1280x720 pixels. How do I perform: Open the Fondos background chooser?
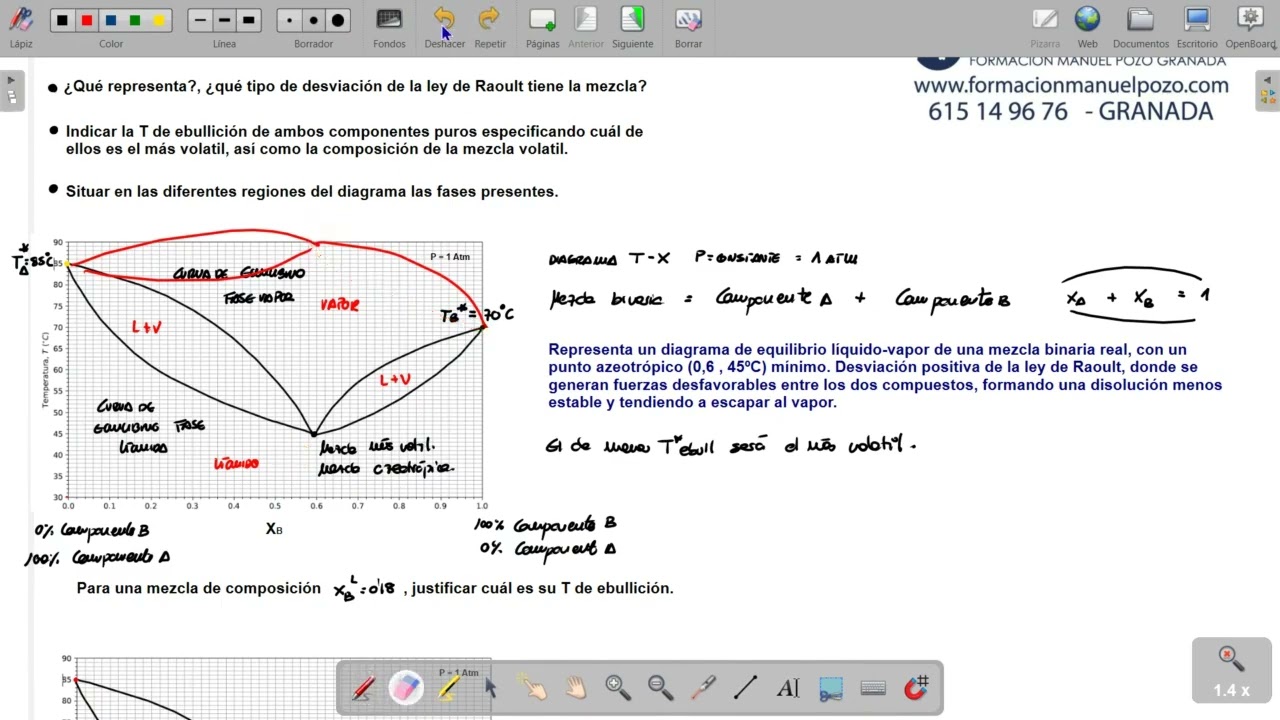(389, 26)
